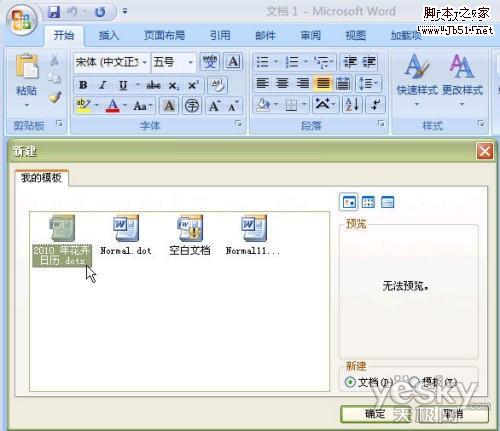Toggle justified alignment
Viewport: 500px width, 431px height.
323,83
